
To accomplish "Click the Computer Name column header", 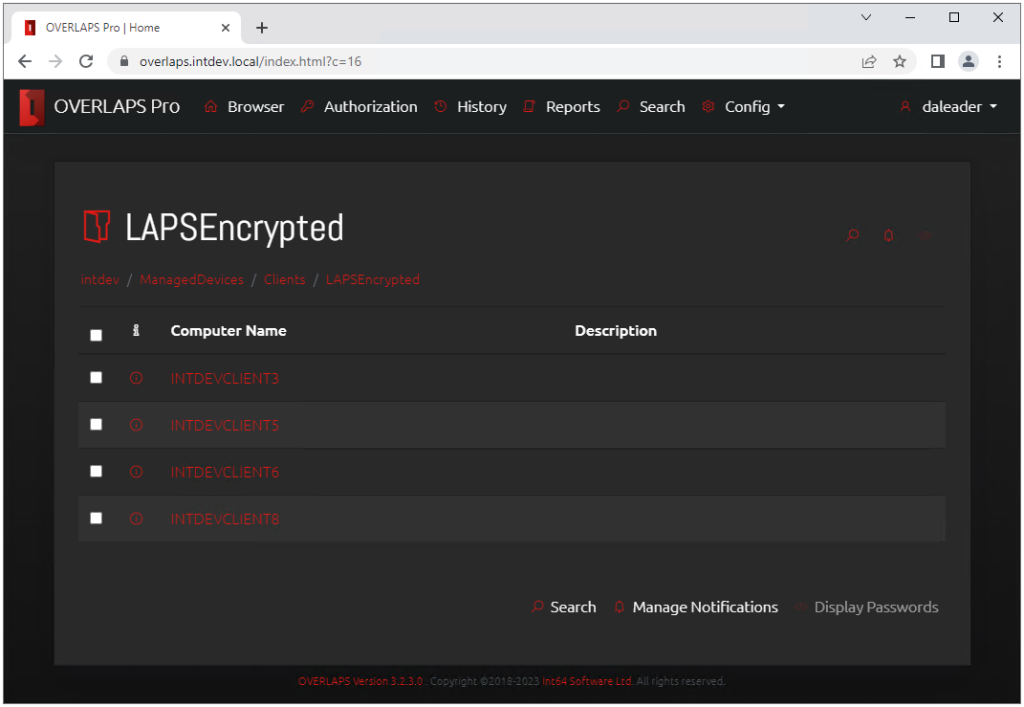I will tap(229, 331).
